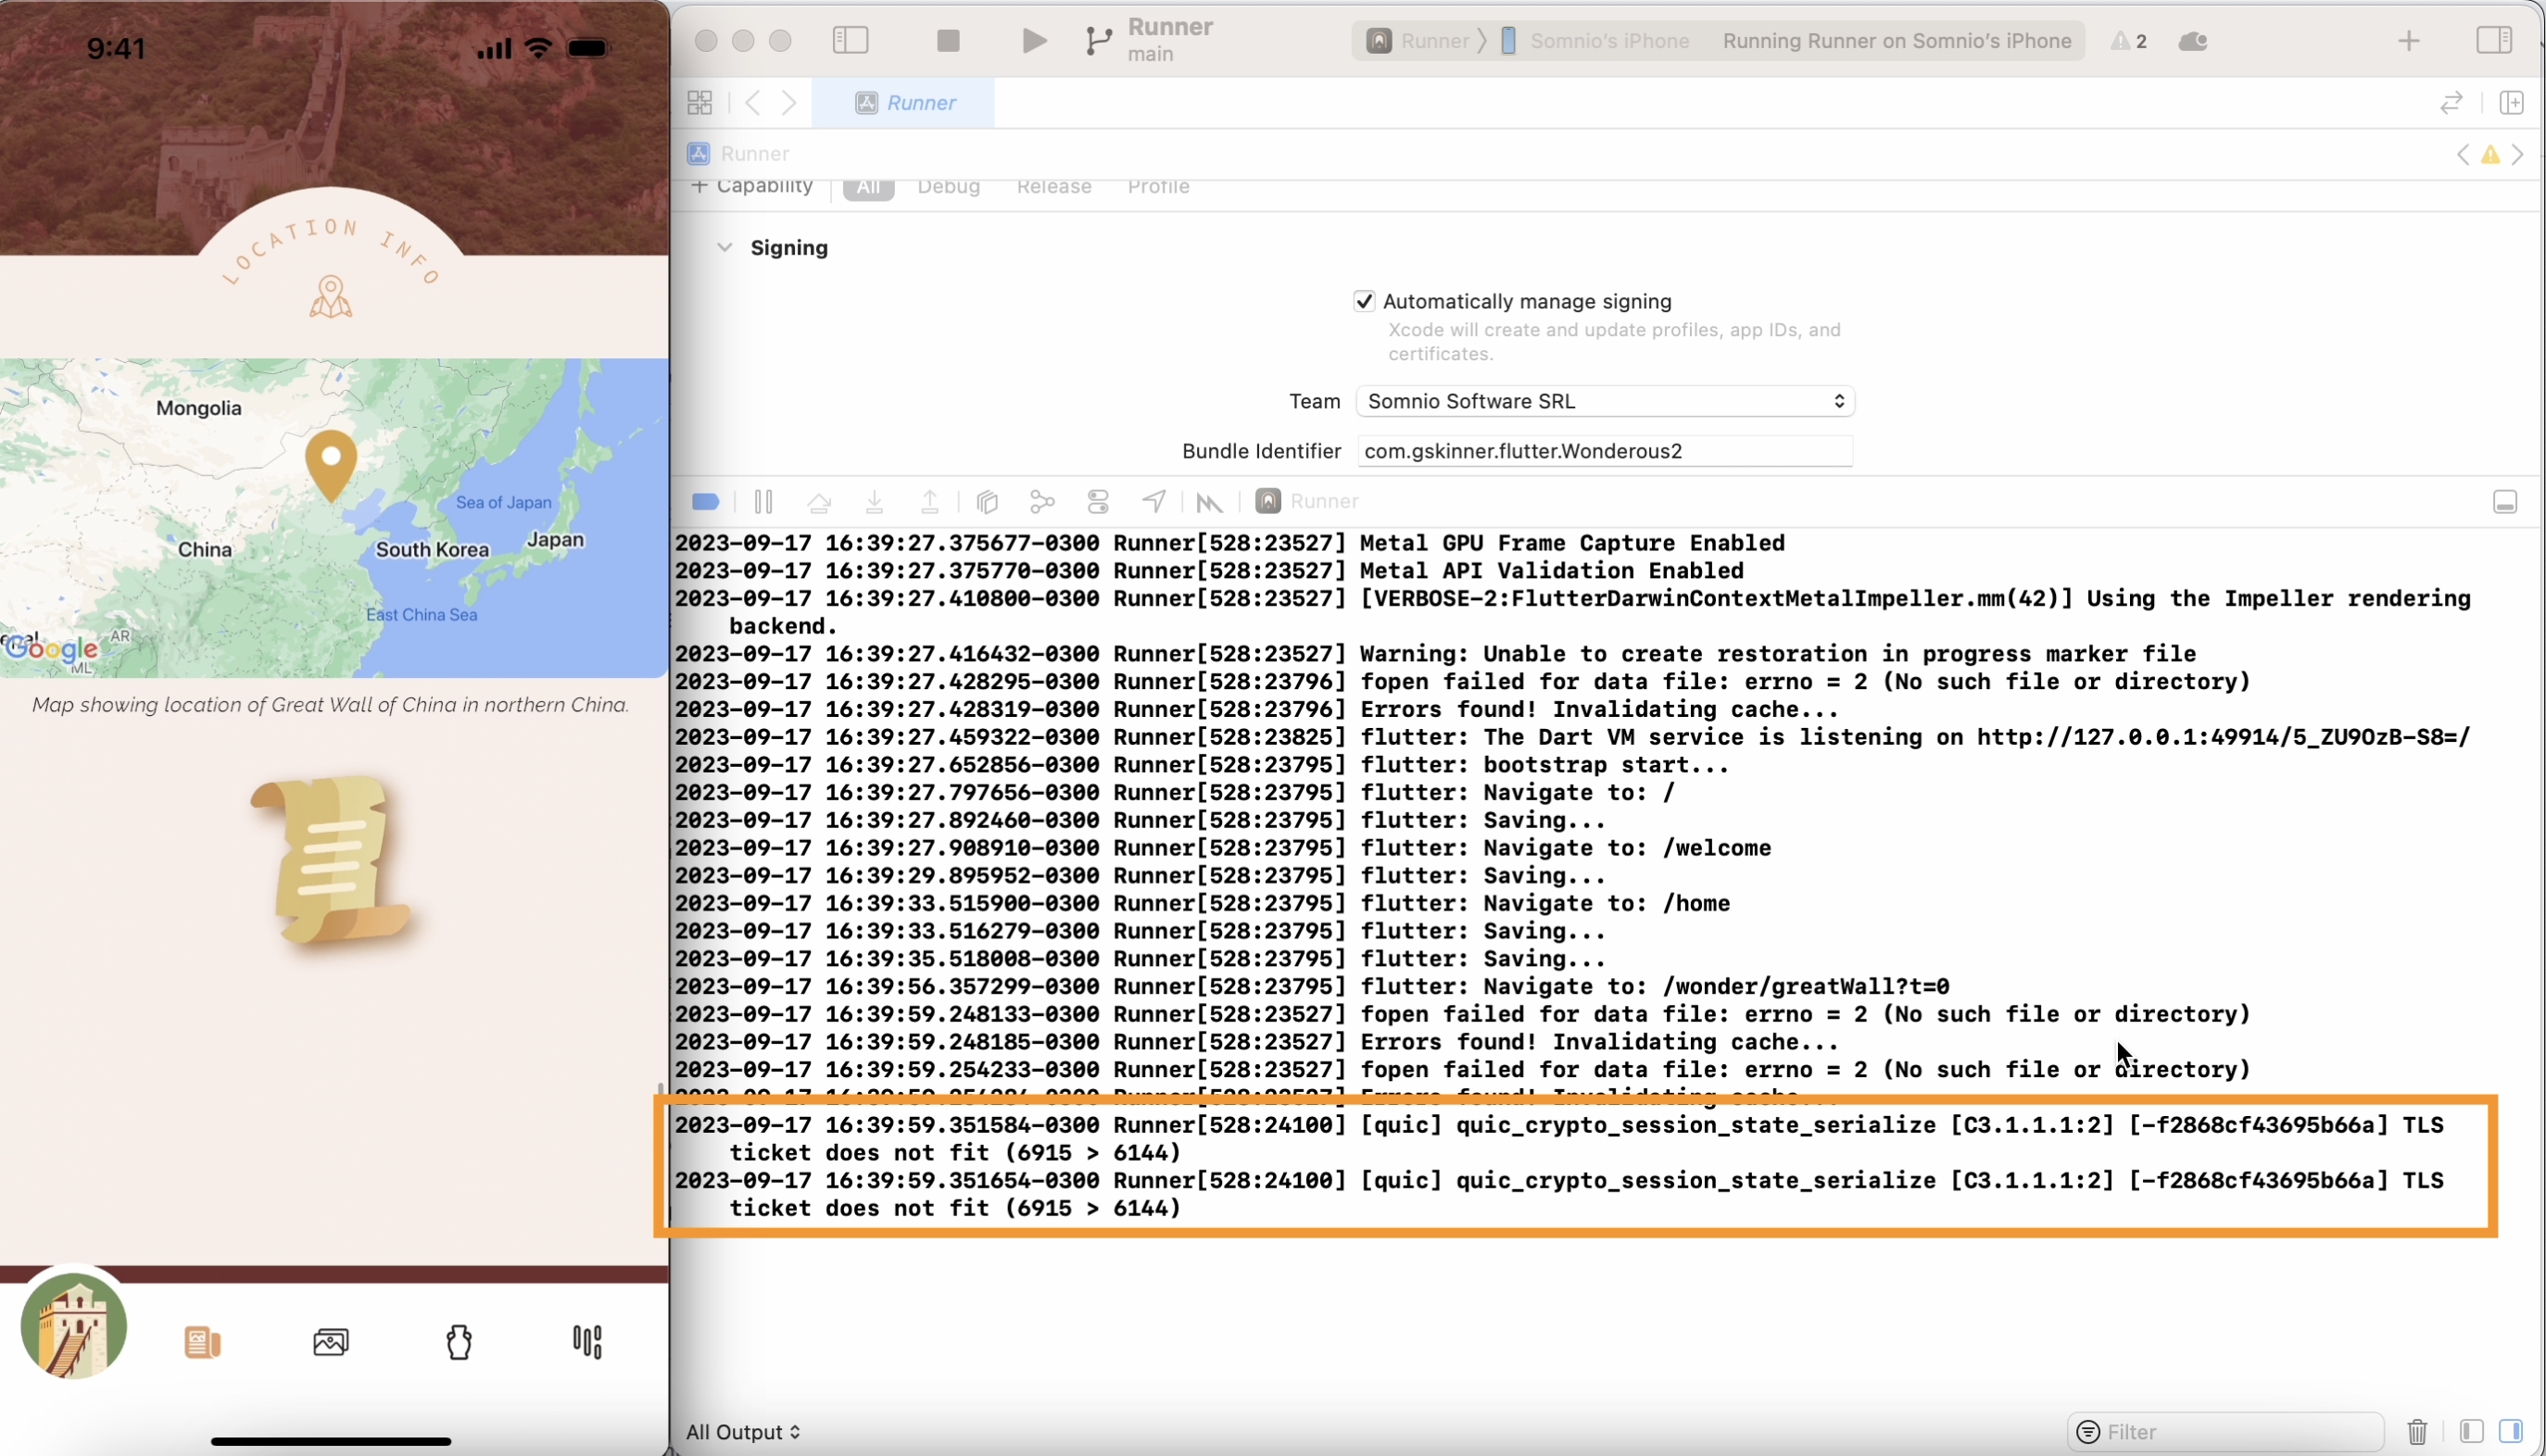Pause program execution in debug bar
This screenshot has height=1456, width=2546.
coord(763,502)
